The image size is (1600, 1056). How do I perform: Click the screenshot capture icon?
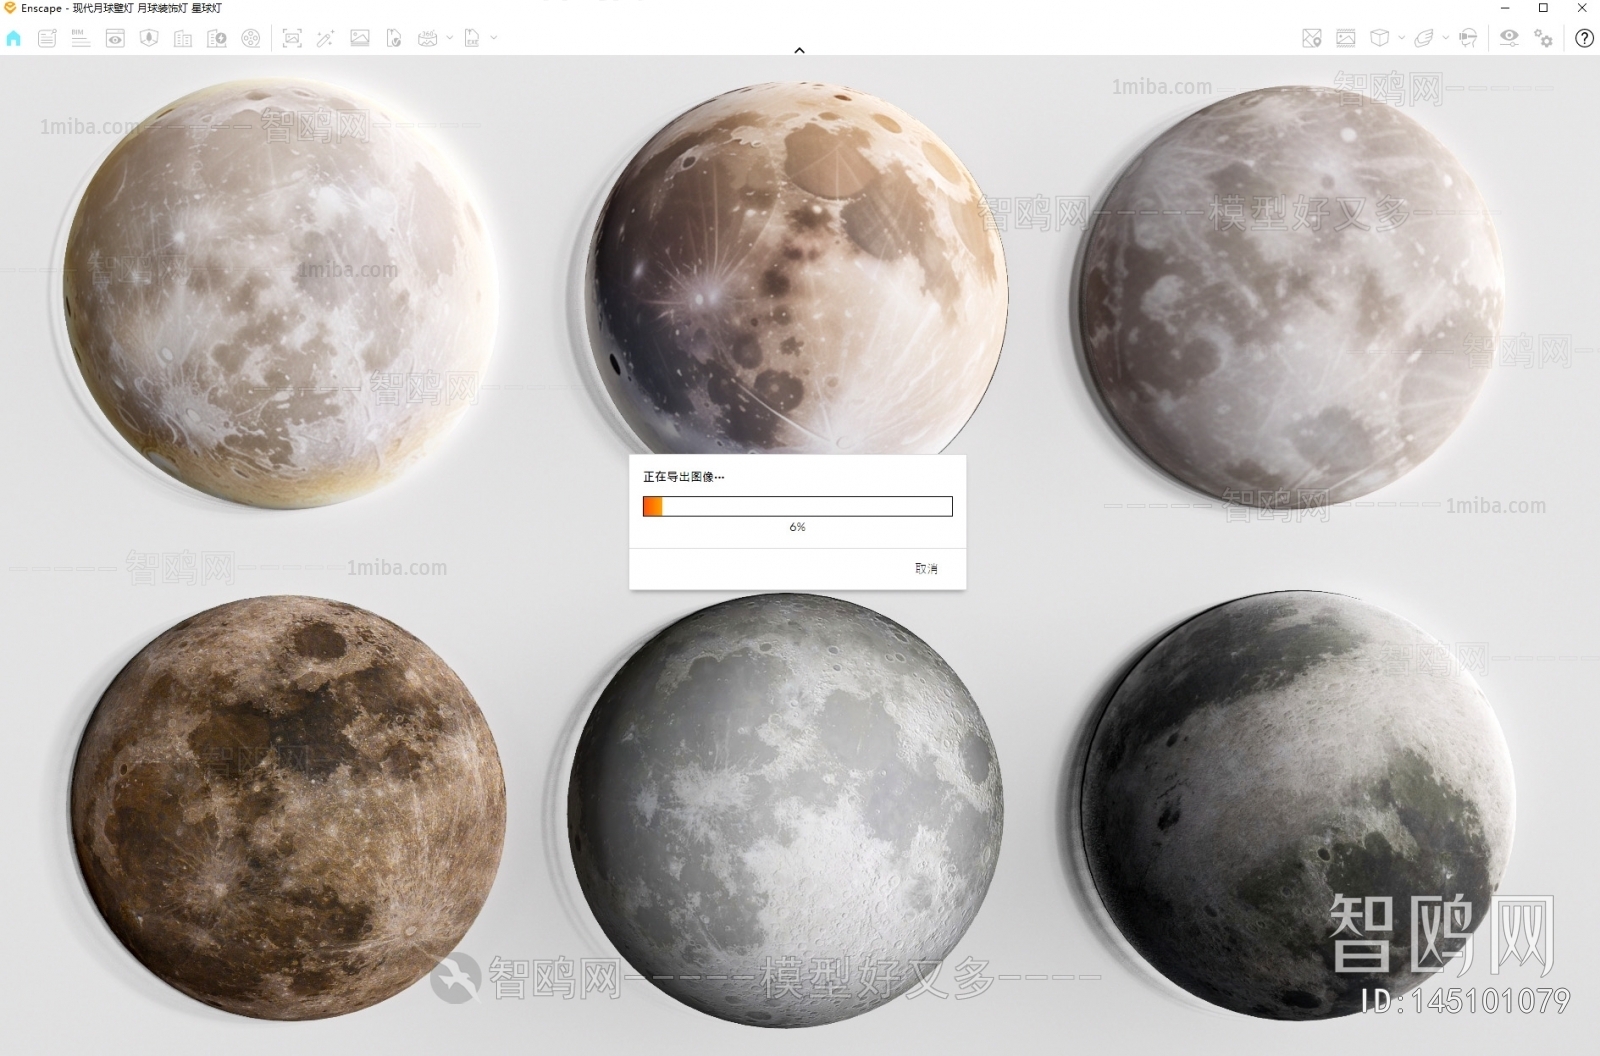pyautogui.click(x=292, y=38)
